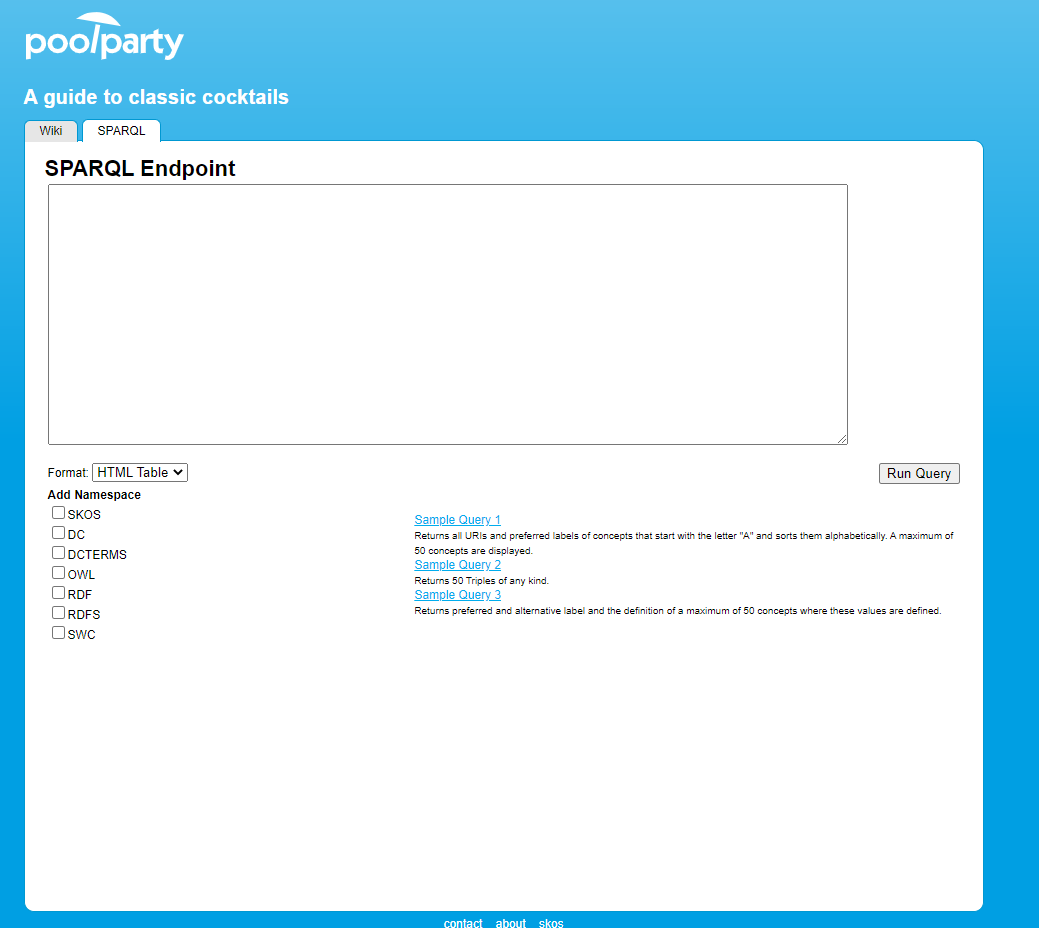The height and width of the screenshot is (928, 1039).
Task: Enable the SKOS namespace checkbox
Action: (x=58, y=512)
